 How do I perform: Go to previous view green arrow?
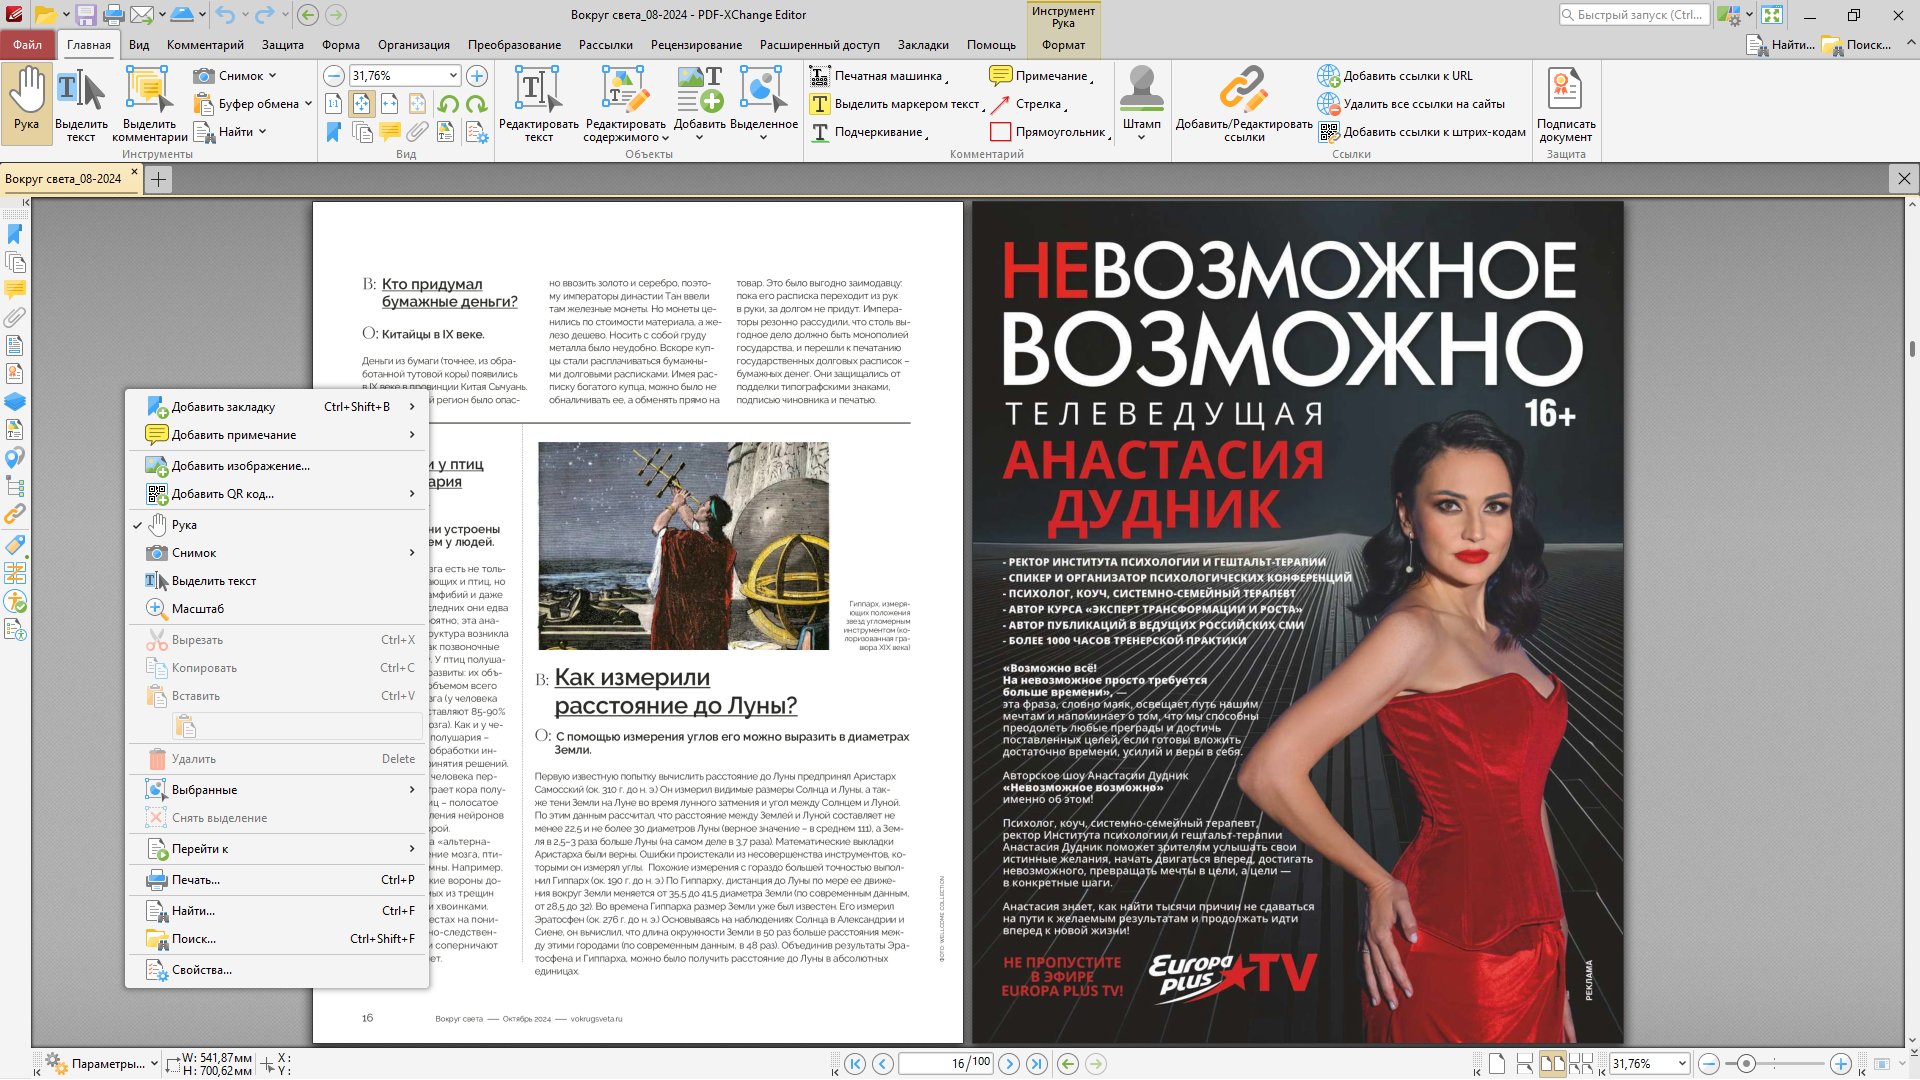tap(1068, 1064)
